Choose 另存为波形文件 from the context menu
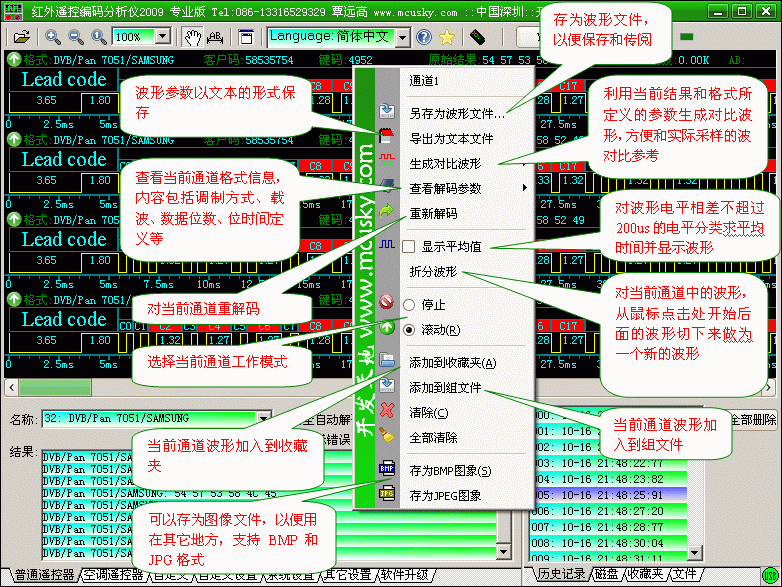The width and height of the screenshot is (782, 587). click(x=456, y=113)
